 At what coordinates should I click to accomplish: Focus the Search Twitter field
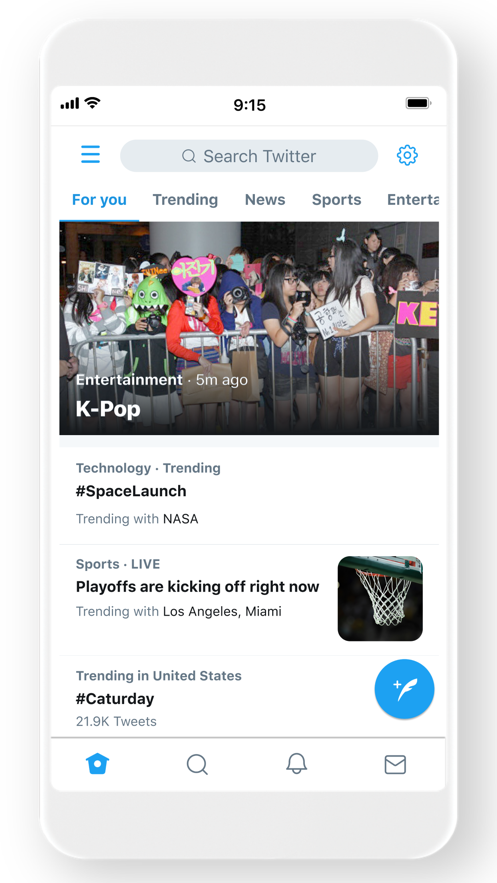pyautogui.click(x=249, y=156)
